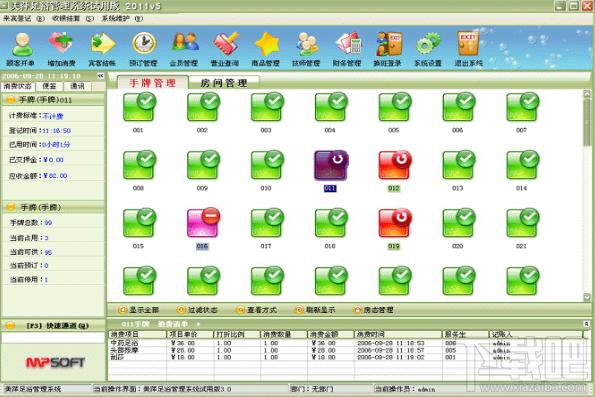The height and width of the screenshot is (397, 595).
Task: Select hand tag 009
Action: pyautogui.click(x=202, y=165)
